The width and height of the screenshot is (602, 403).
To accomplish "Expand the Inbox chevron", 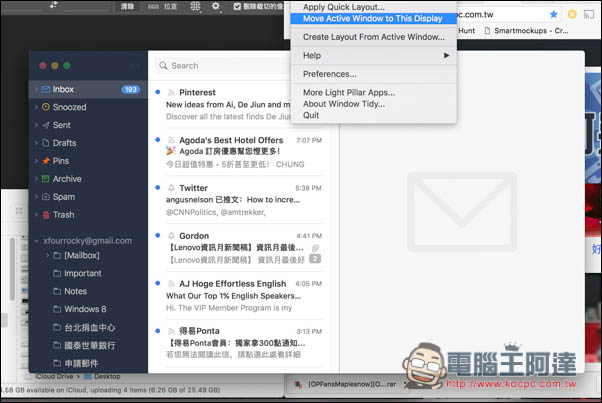I will pos(36,89).
